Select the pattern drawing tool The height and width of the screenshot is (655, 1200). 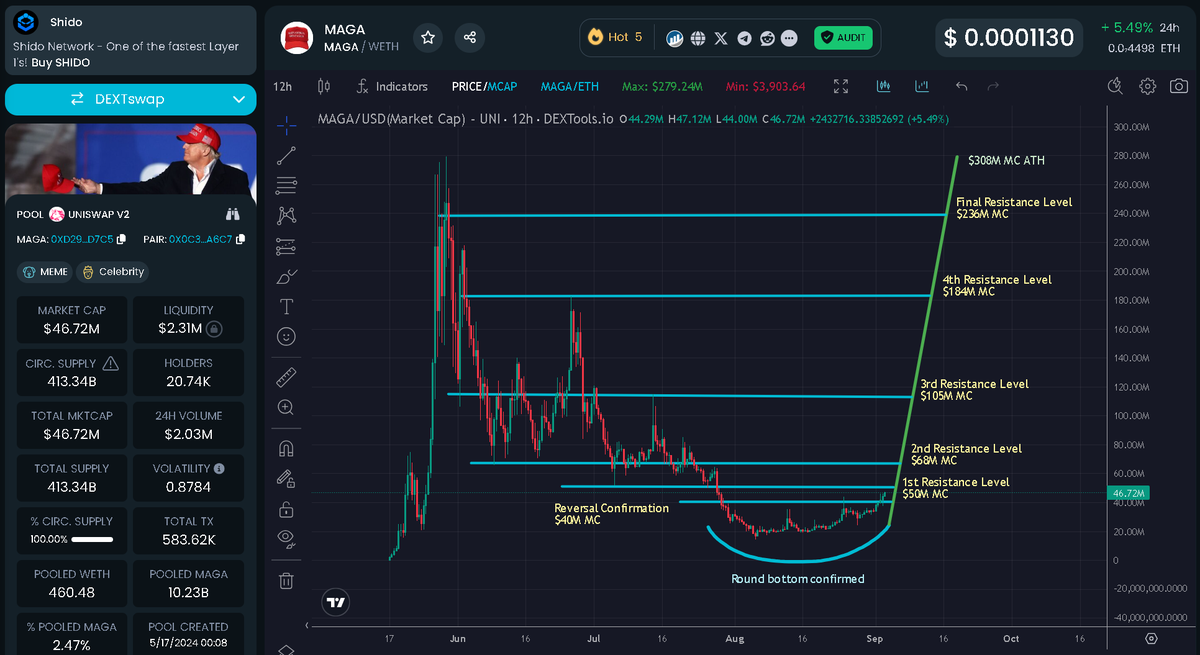[x=287, y=215]
